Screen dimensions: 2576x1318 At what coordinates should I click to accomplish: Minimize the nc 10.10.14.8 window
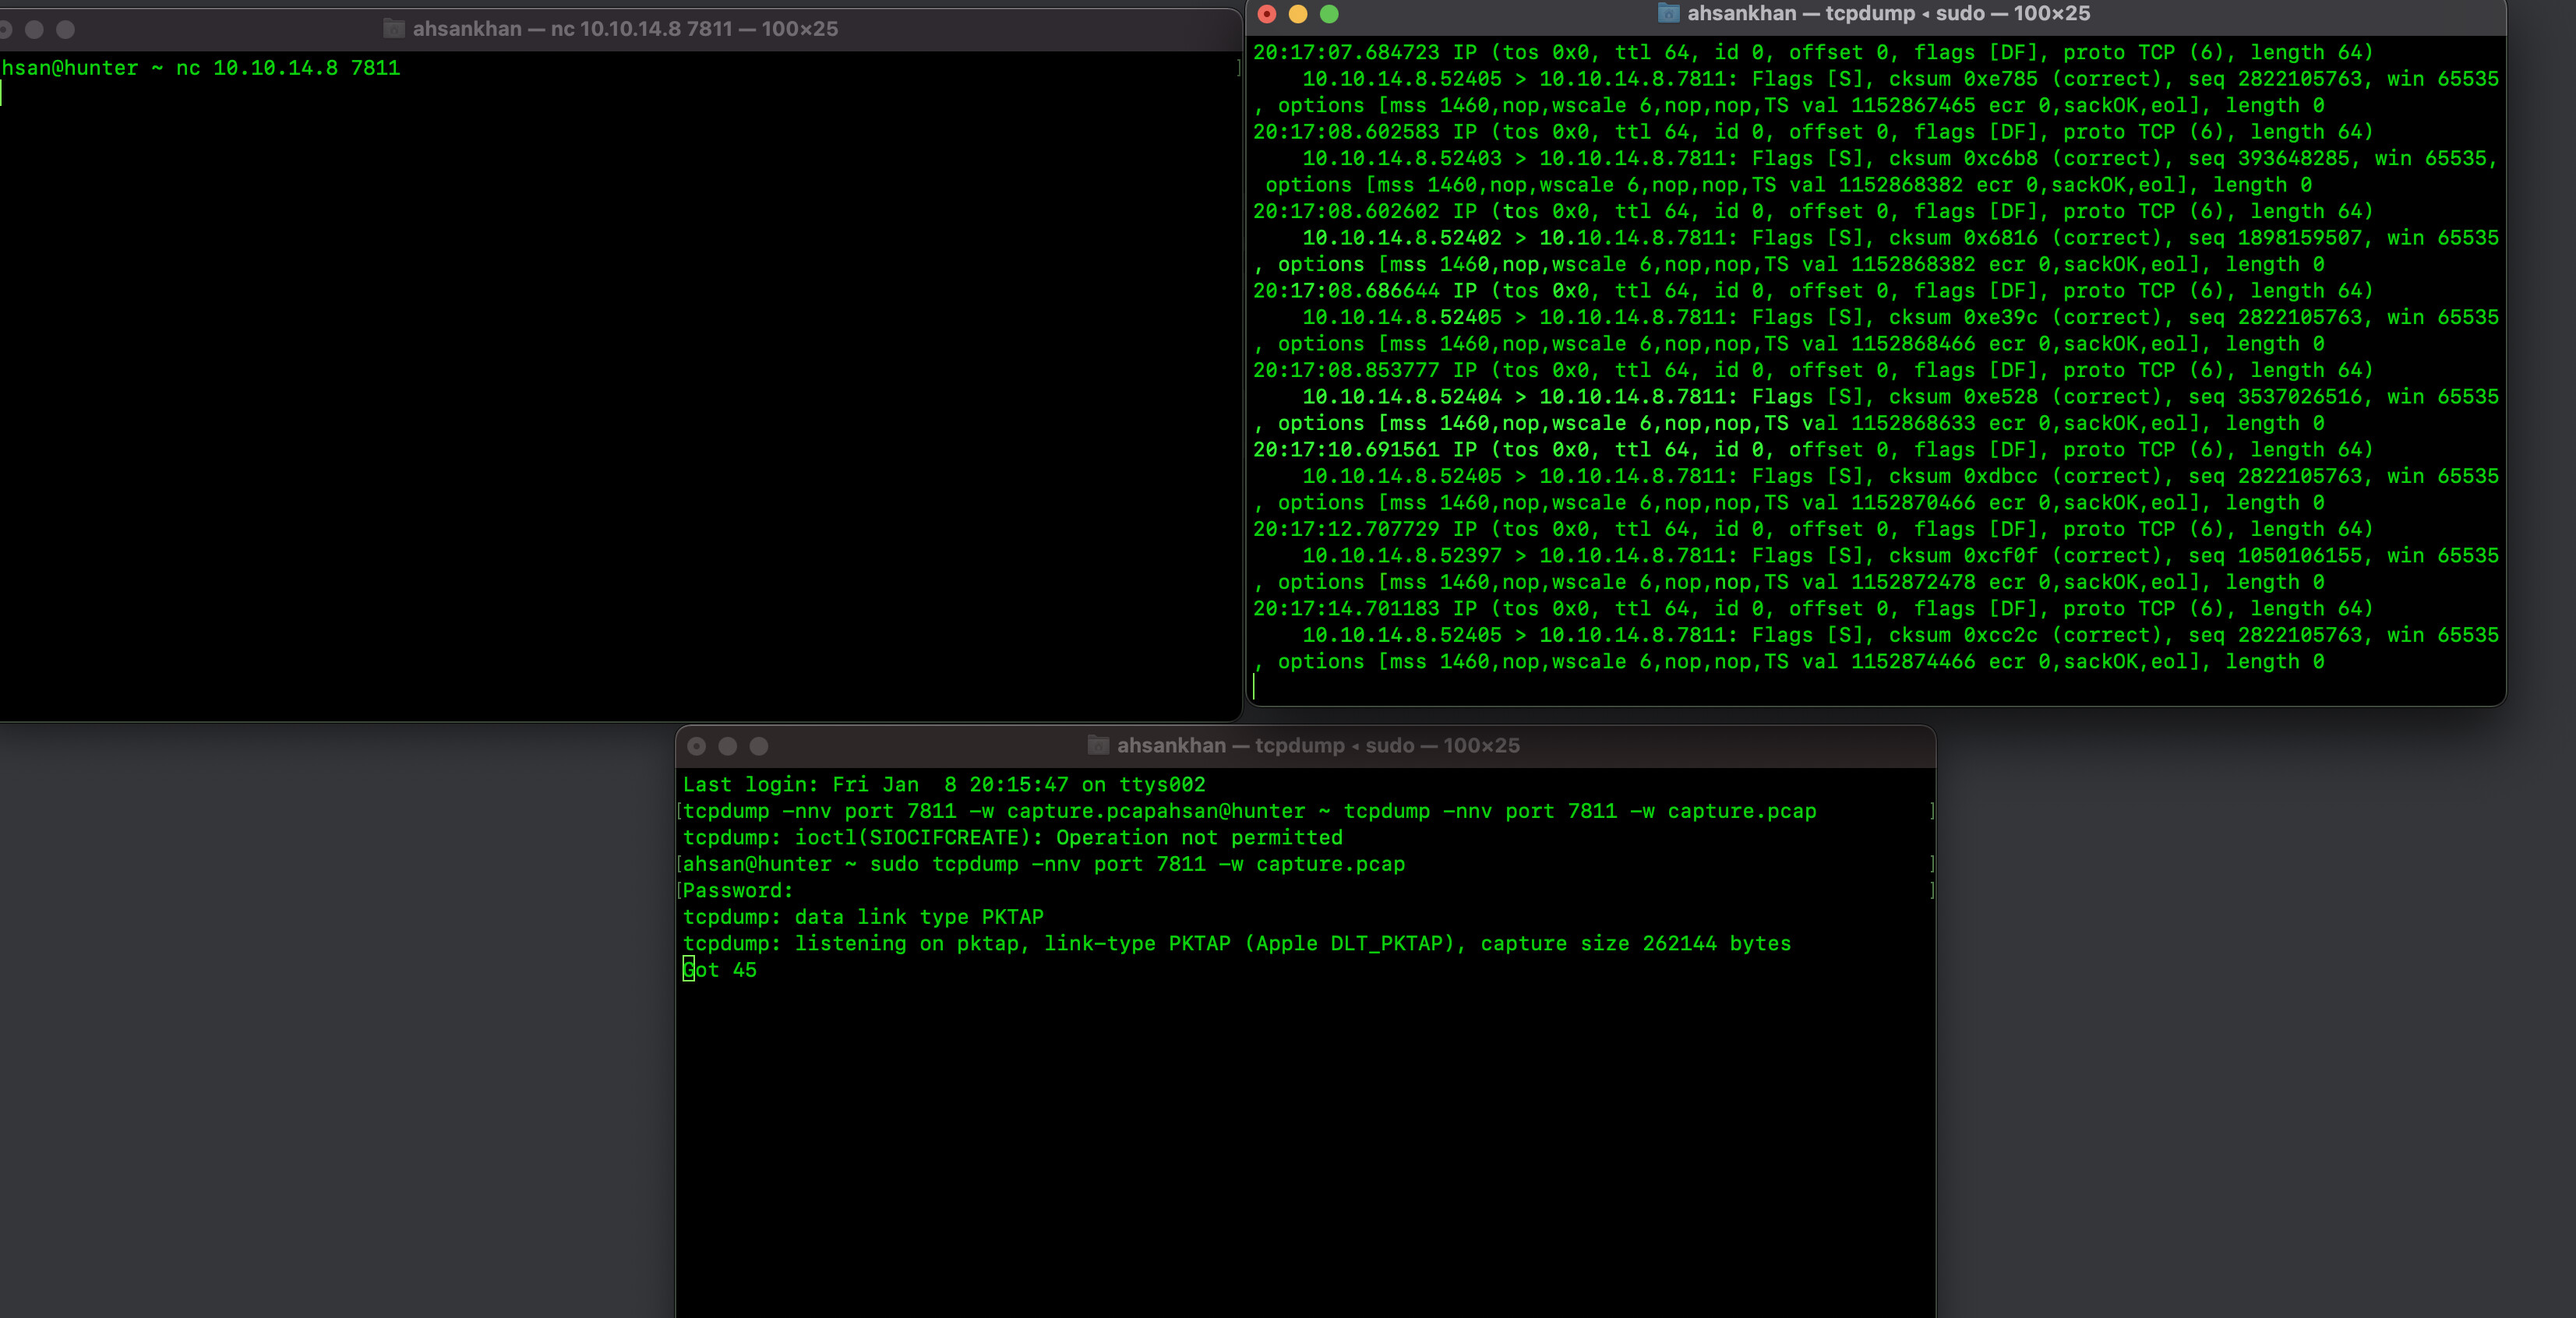click(34, 30)
